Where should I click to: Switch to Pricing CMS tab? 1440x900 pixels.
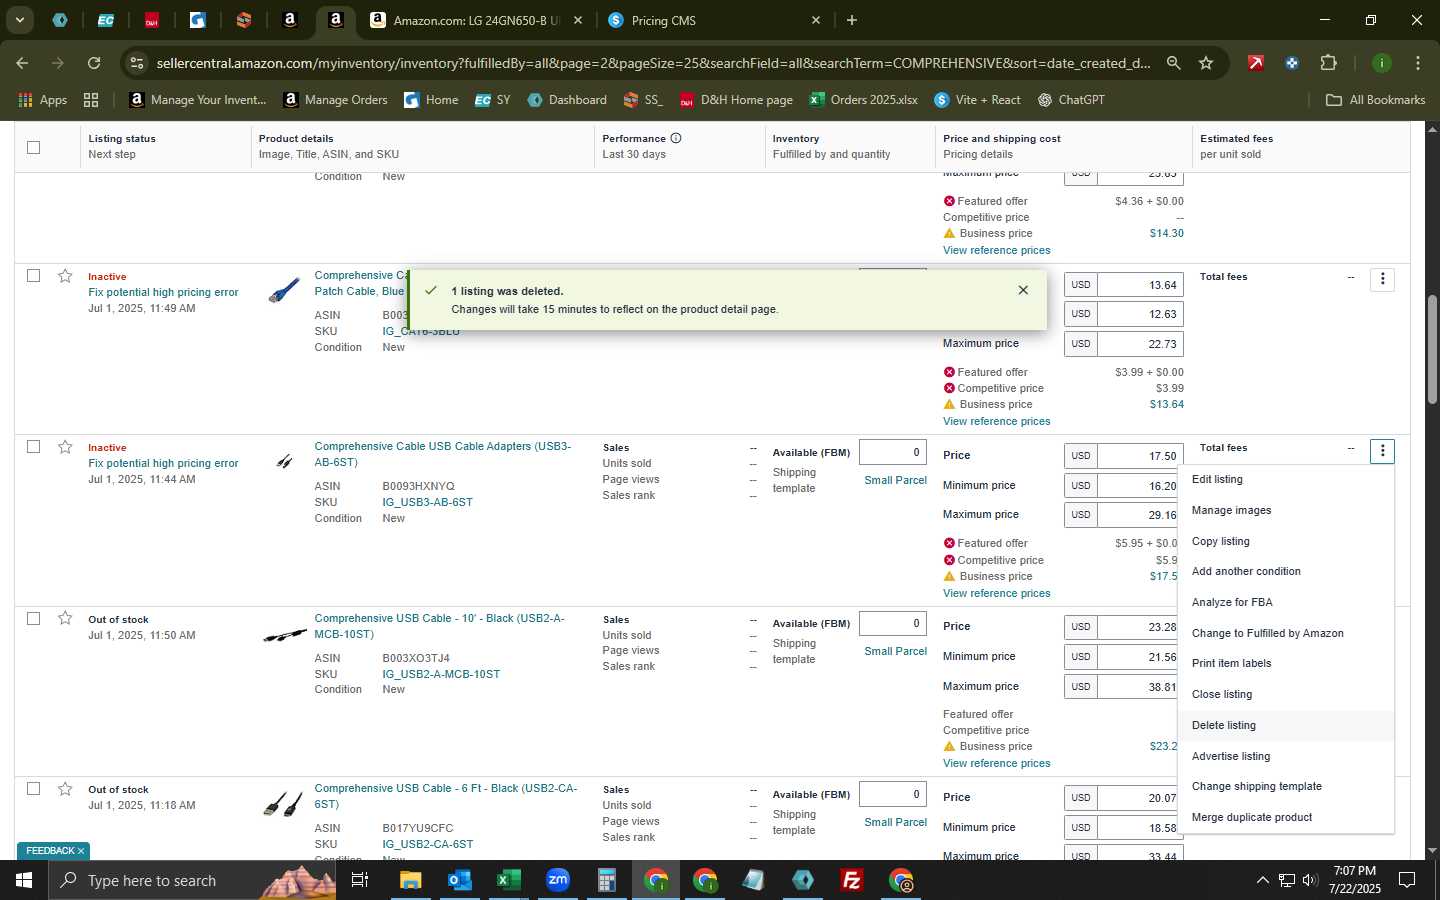tap(714, 20)
